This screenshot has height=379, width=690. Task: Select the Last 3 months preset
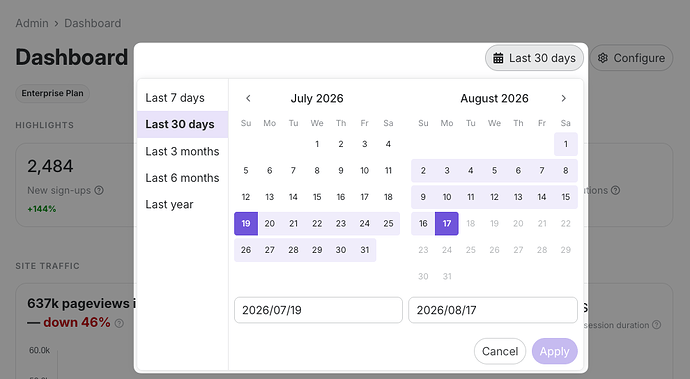tap(183, 151)
